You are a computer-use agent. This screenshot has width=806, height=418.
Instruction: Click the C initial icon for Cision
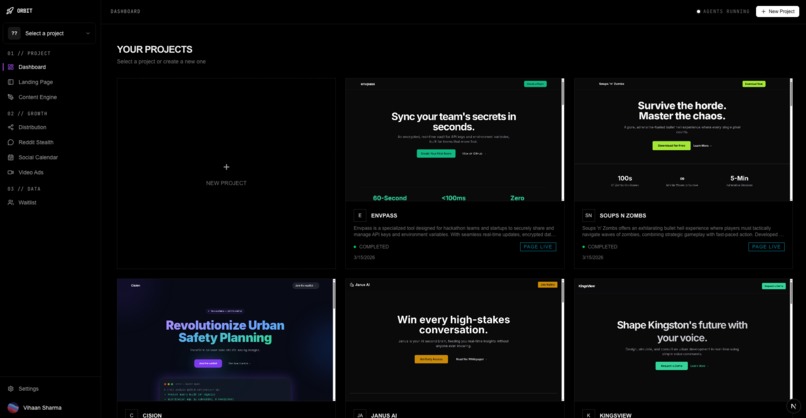pyautogui.click(x=132, y=415)
